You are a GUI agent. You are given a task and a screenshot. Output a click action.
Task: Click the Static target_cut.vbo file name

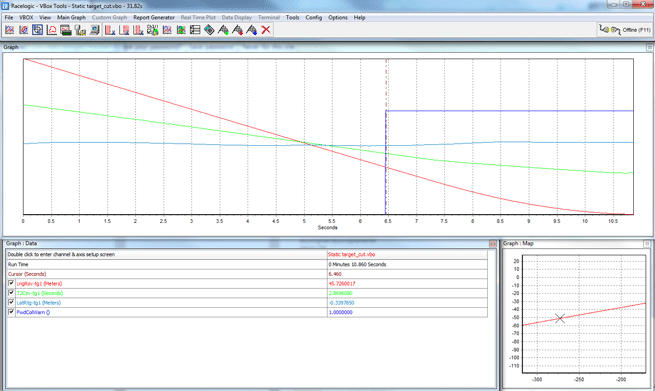pos(351,254)
